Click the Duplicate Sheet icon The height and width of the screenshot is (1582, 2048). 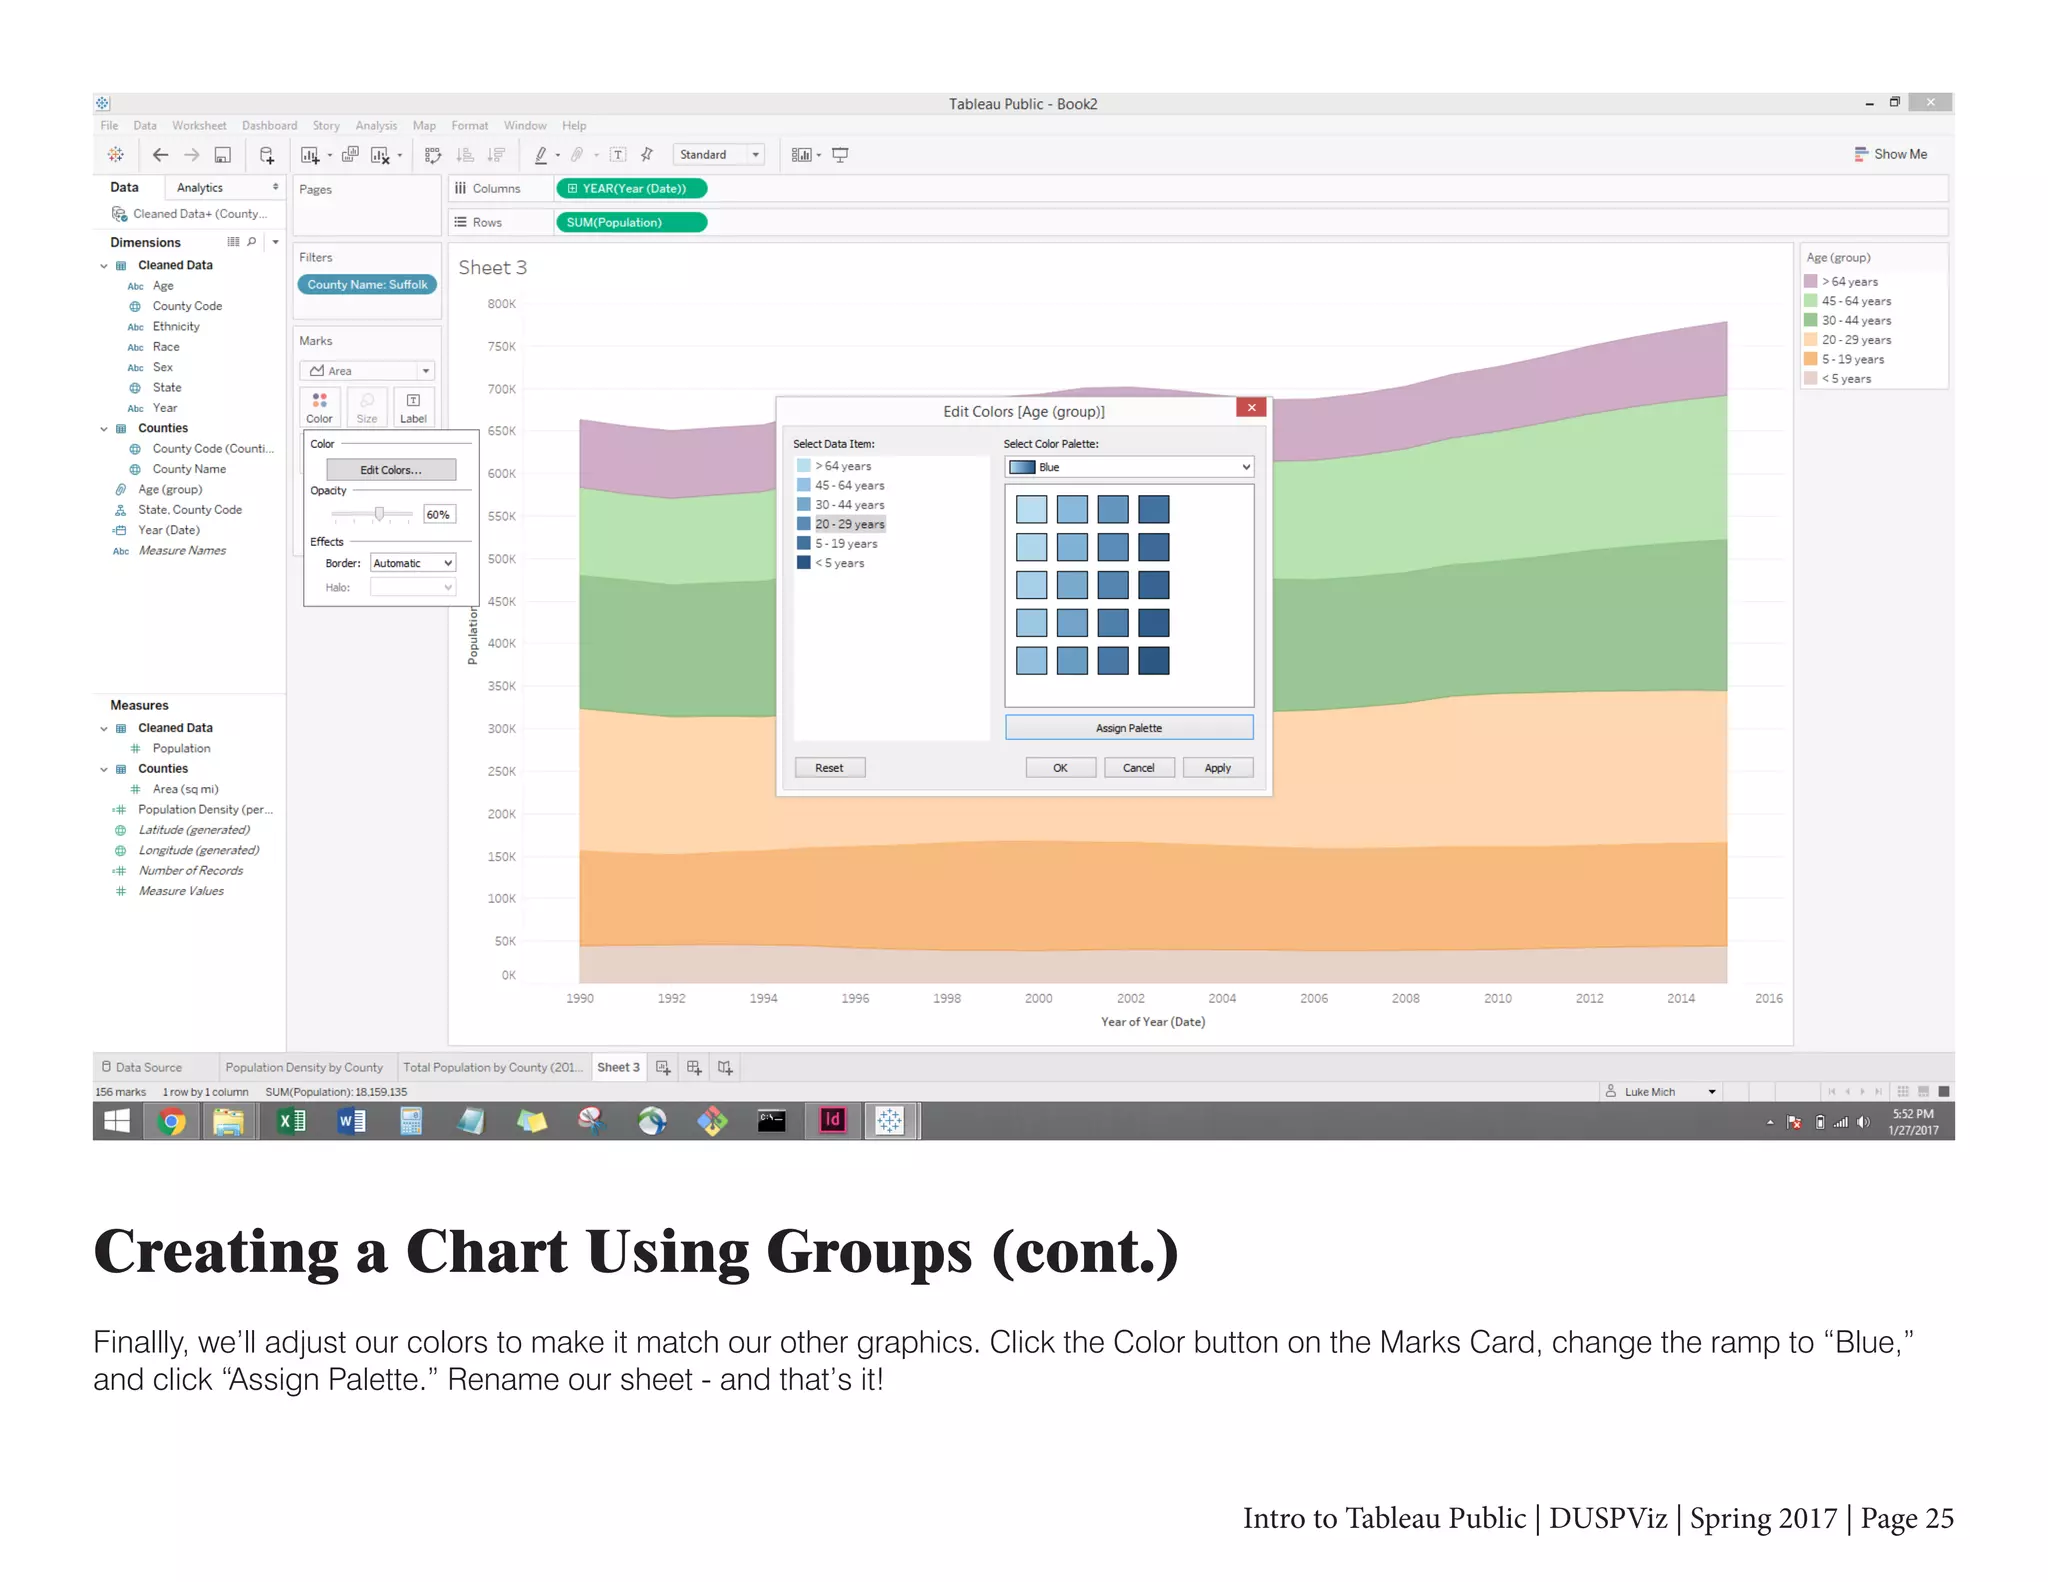click(350, 155)
